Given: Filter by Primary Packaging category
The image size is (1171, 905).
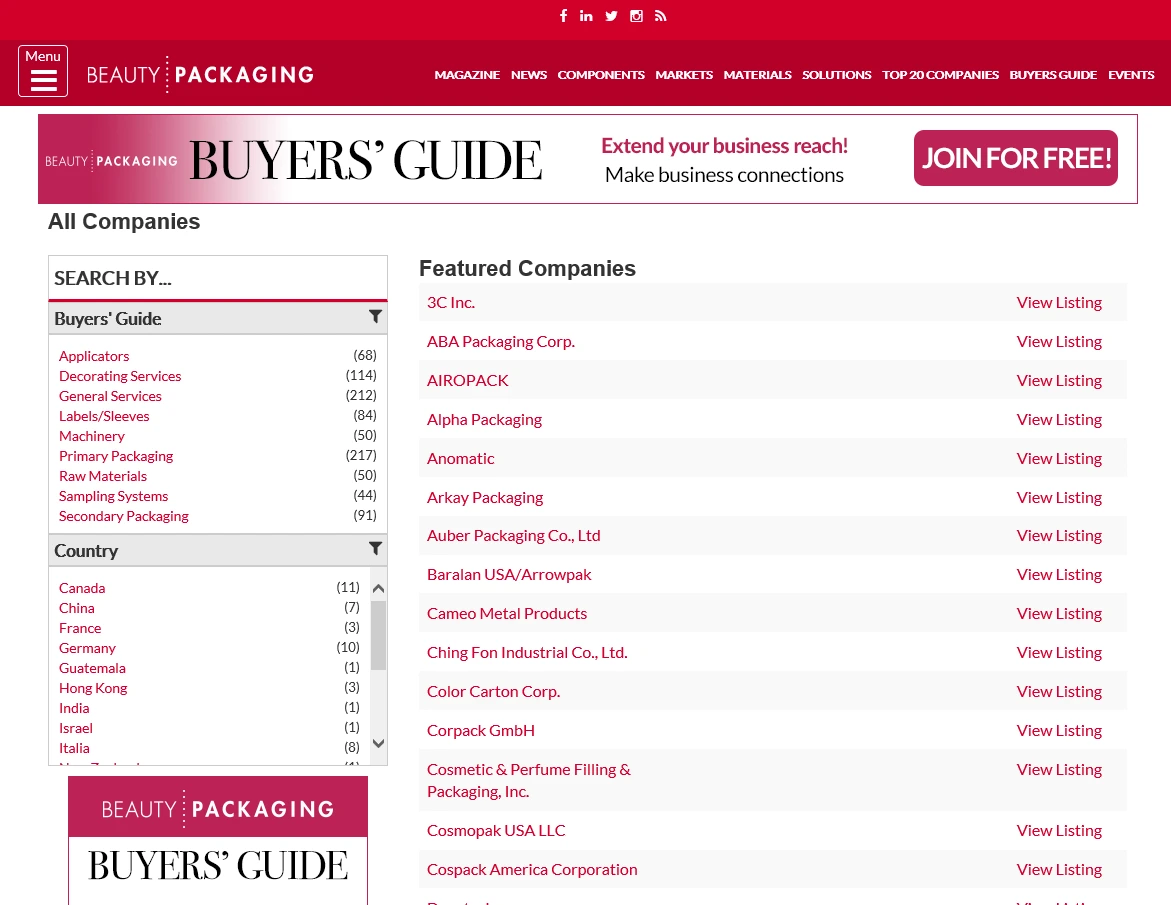Looking at the screenshot, I should [116, 456].
